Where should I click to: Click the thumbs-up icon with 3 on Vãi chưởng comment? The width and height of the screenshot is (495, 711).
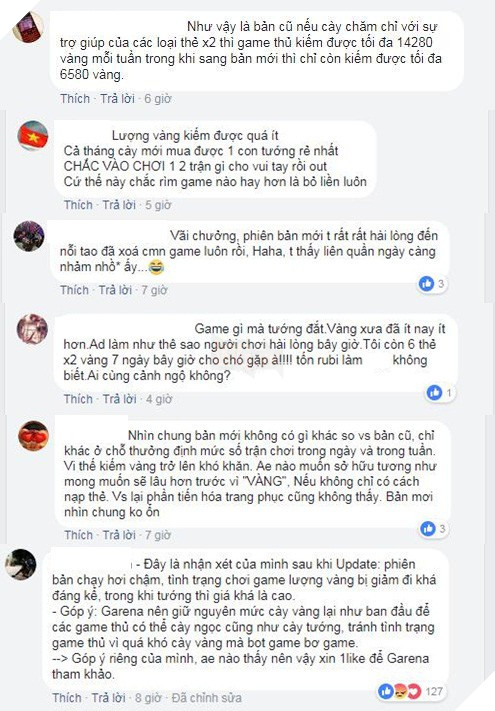click(x=426, y=284)
